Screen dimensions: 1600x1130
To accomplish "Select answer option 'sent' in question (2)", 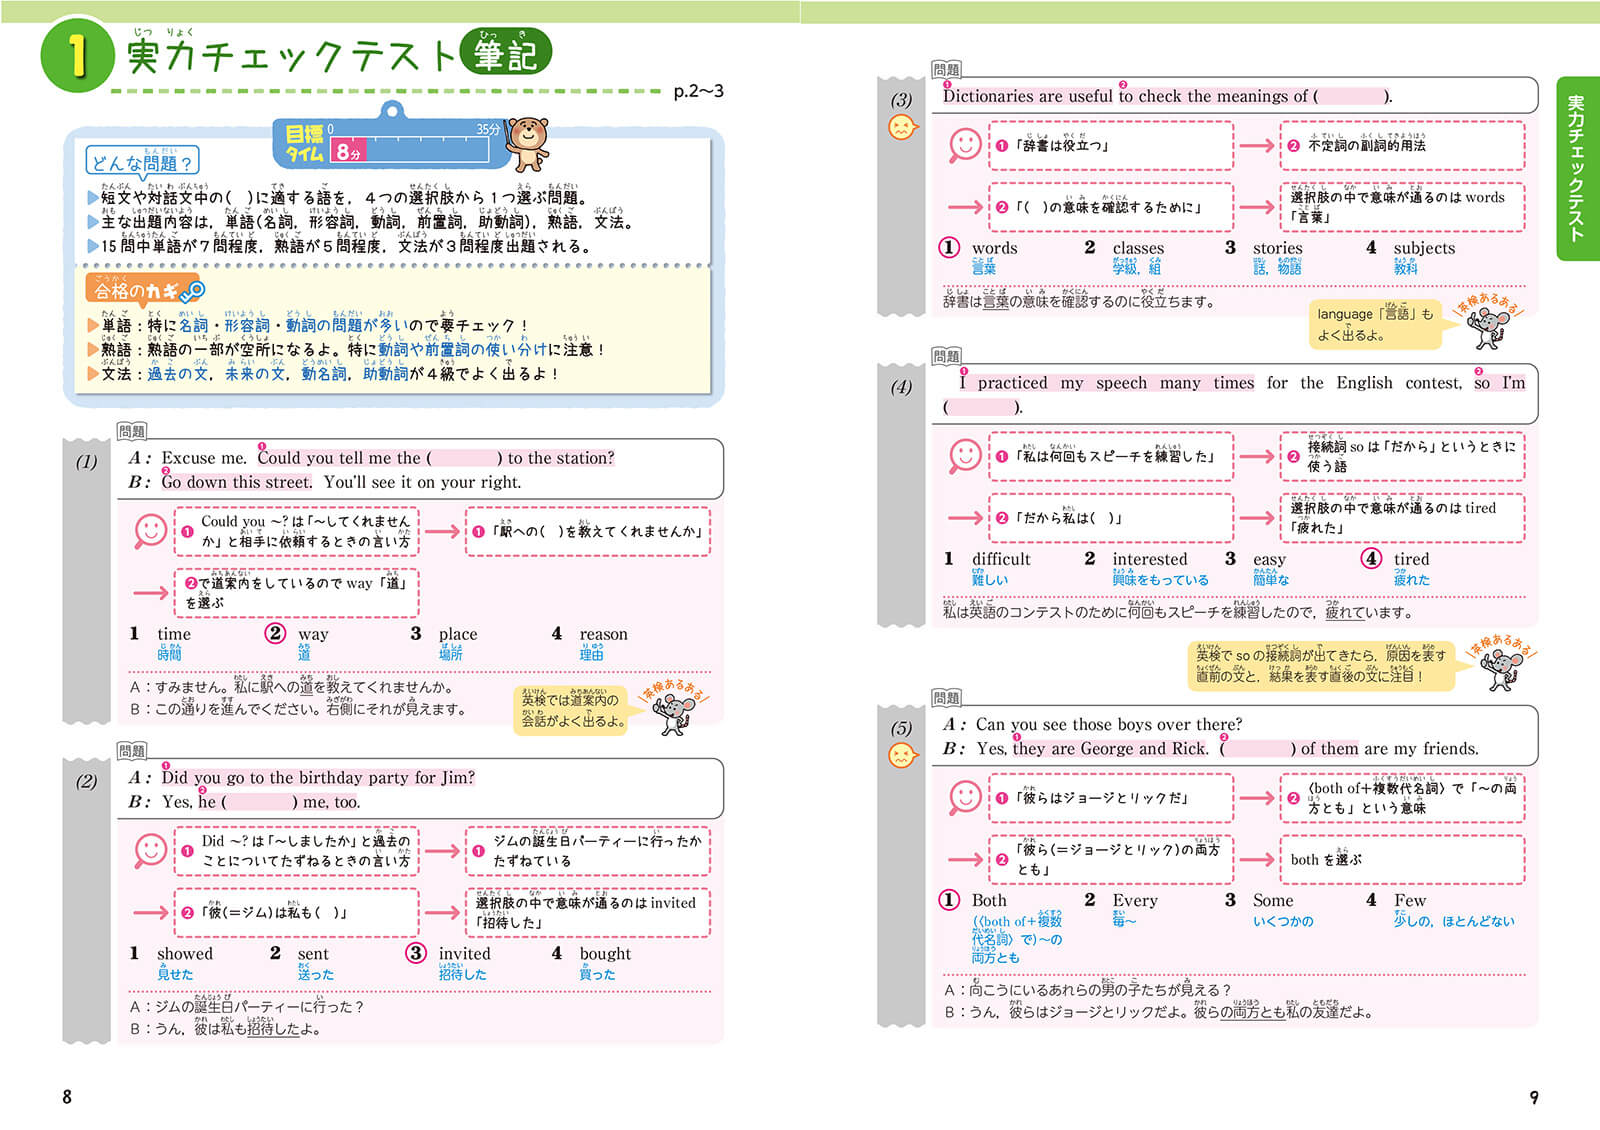I will (x=313, y=954).
